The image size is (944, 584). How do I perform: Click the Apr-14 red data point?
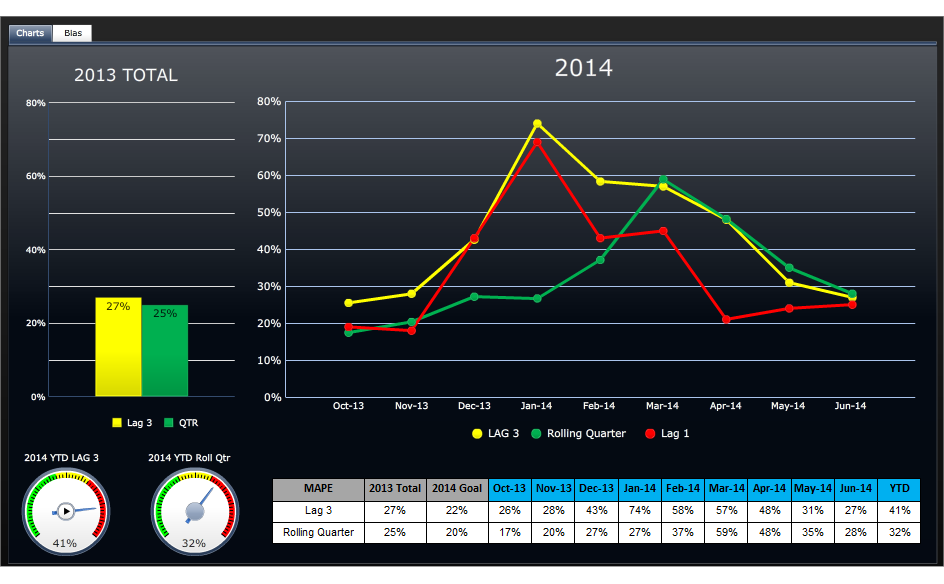tap(724, 319)
